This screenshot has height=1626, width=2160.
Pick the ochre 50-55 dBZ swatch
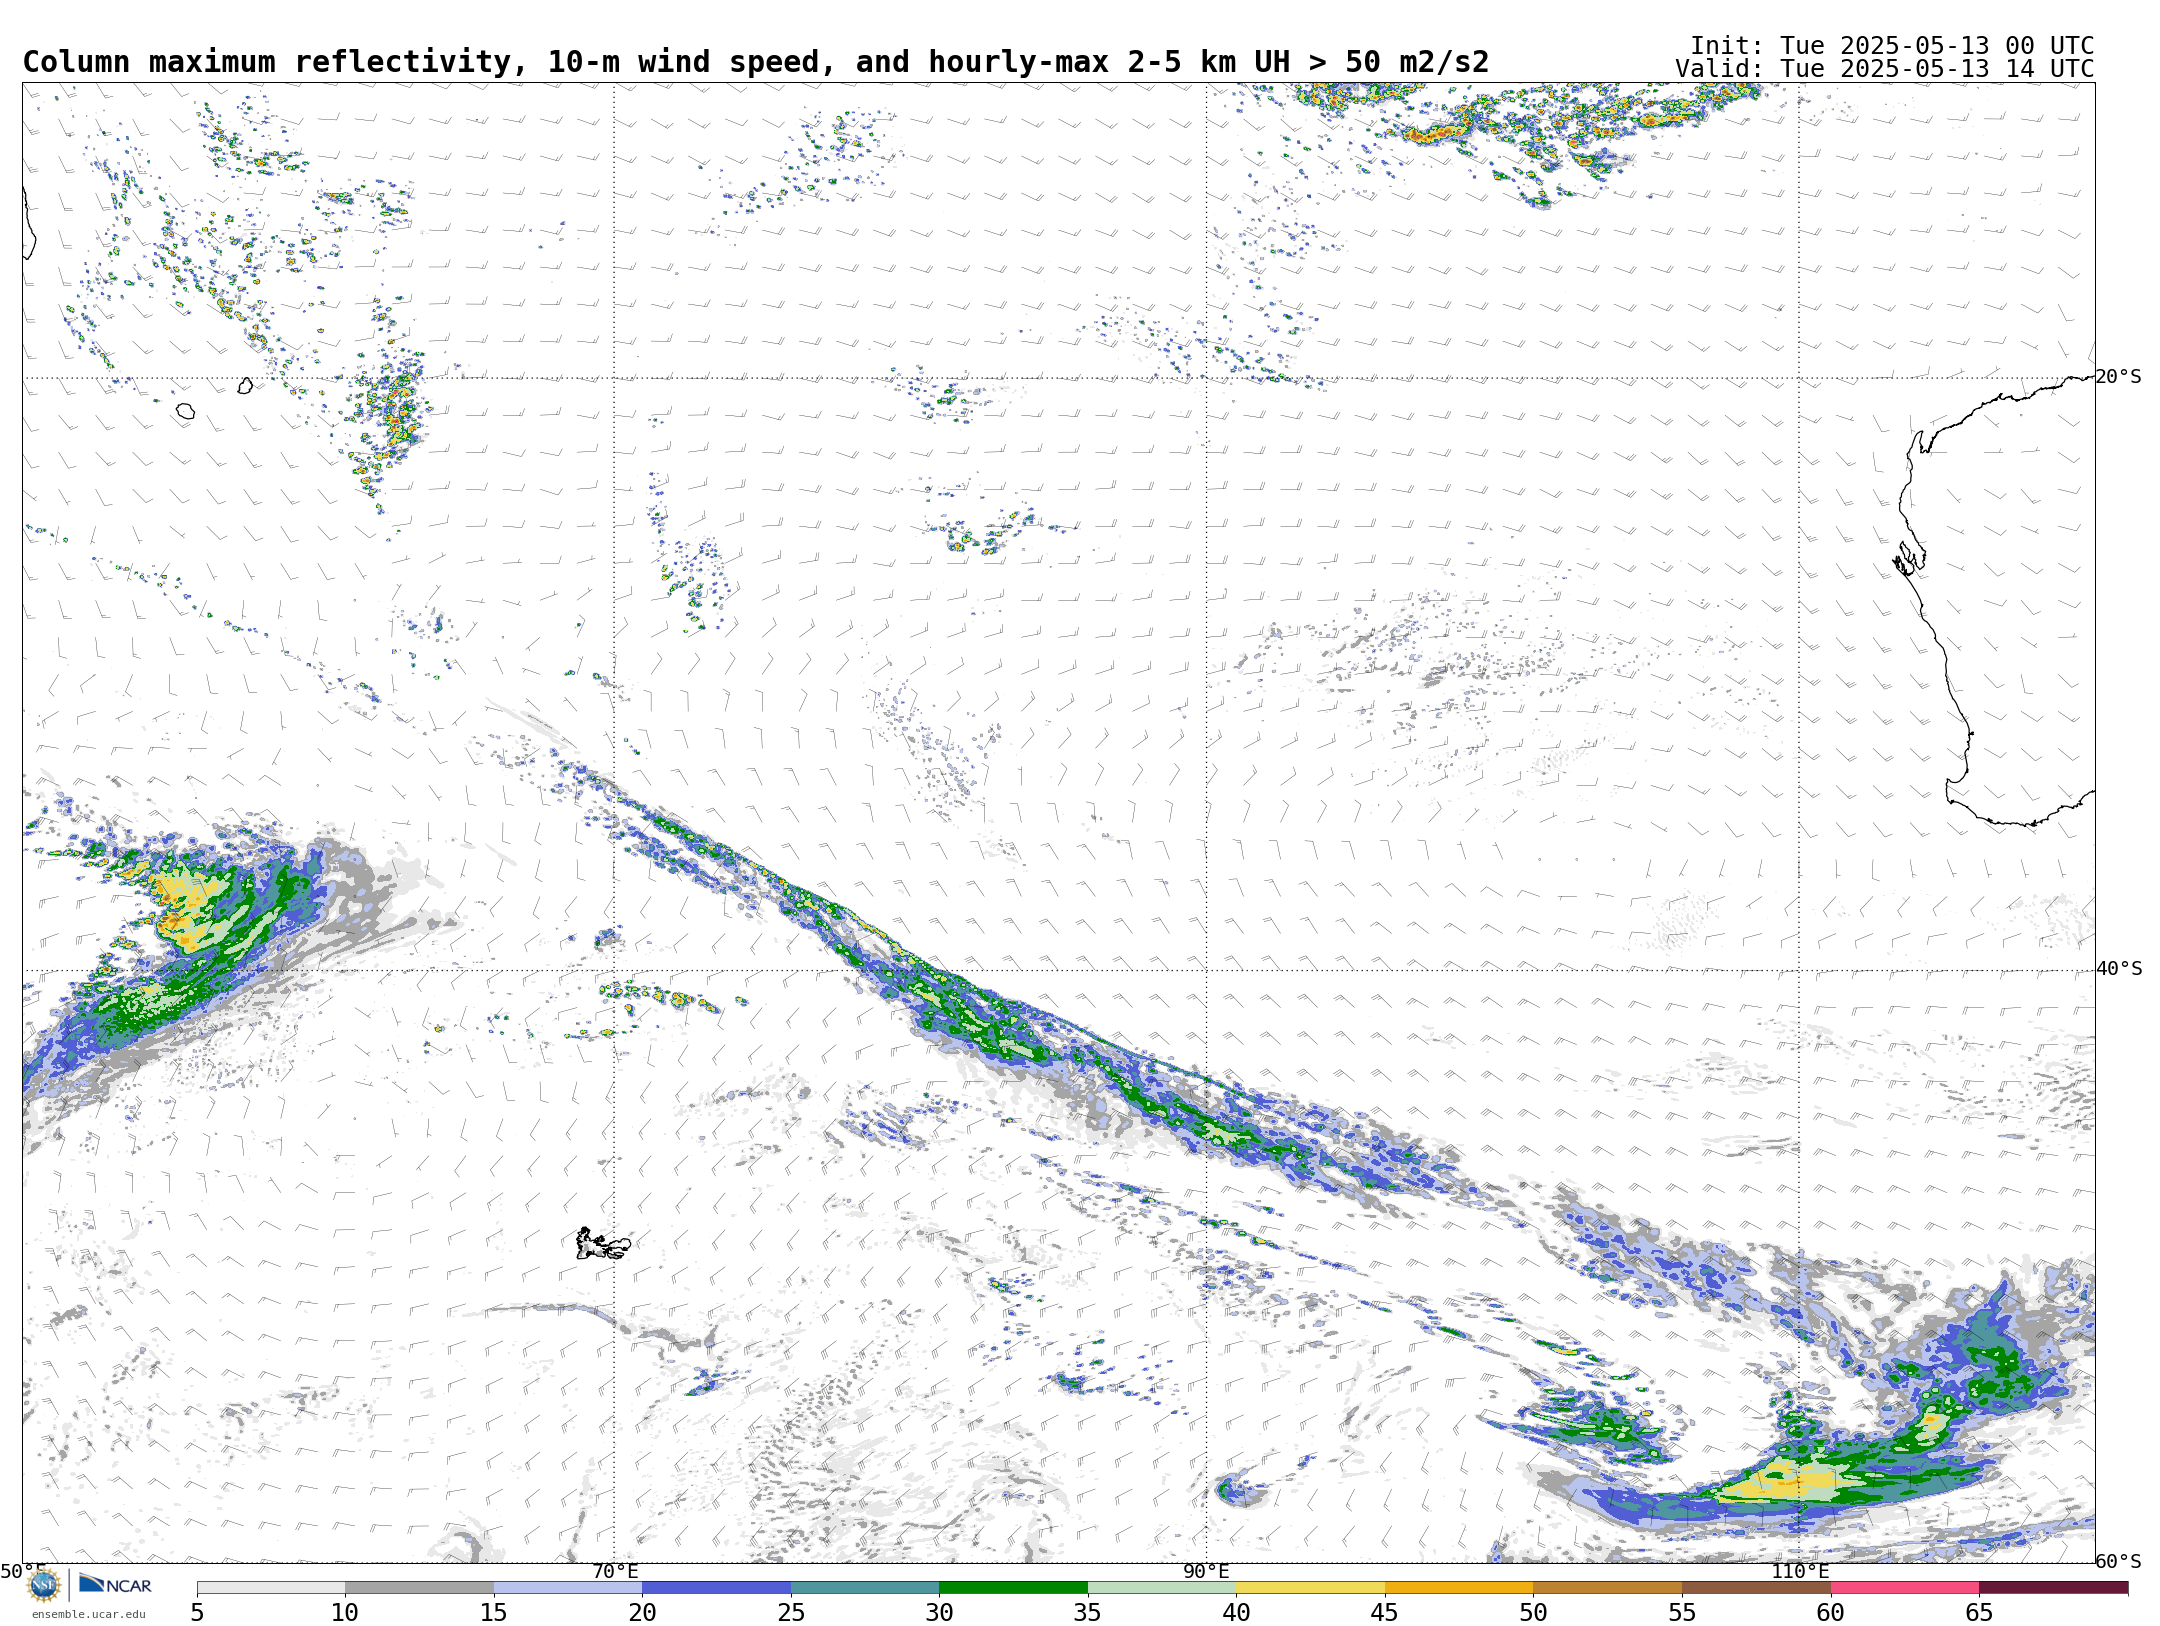point(1607,1588)
